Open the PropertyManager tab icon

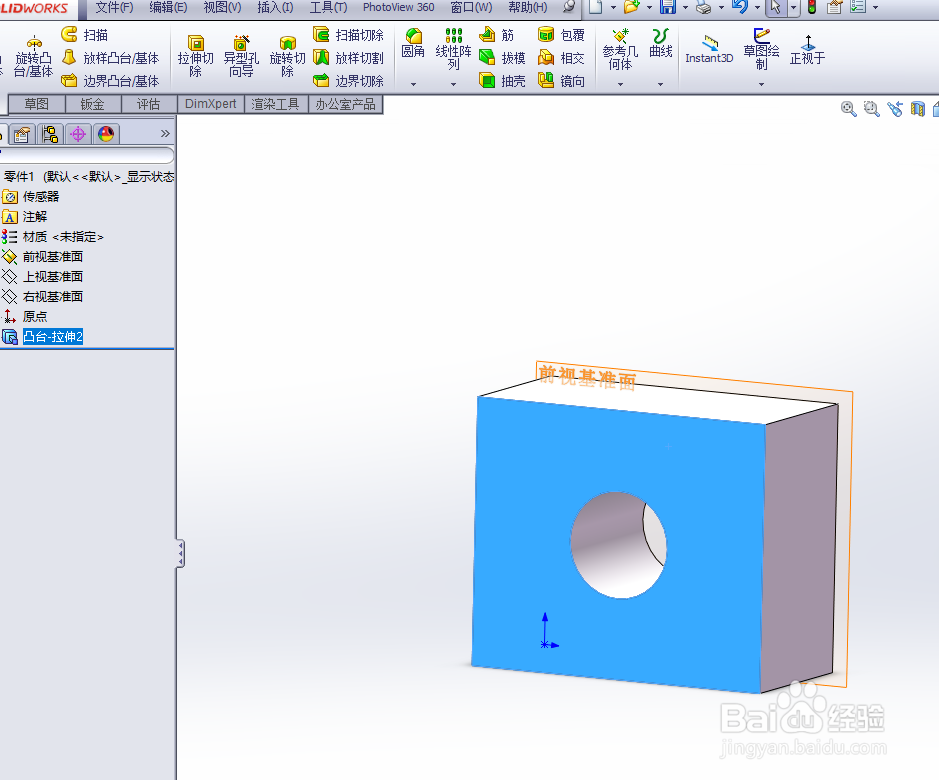pyautogui.click(x=22, y=134)
